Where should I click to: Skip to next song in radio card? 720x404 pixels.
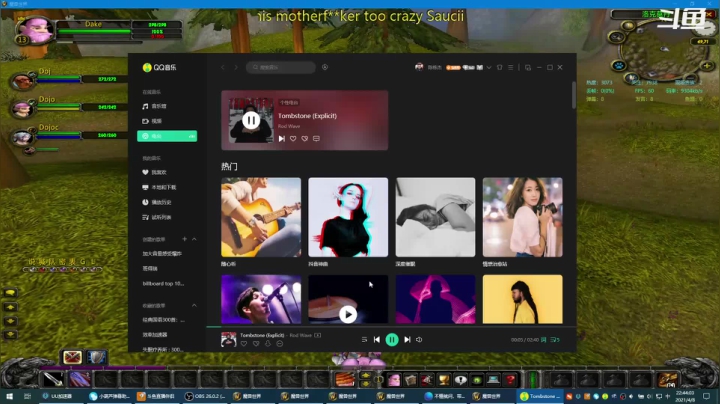pos(281,138)
